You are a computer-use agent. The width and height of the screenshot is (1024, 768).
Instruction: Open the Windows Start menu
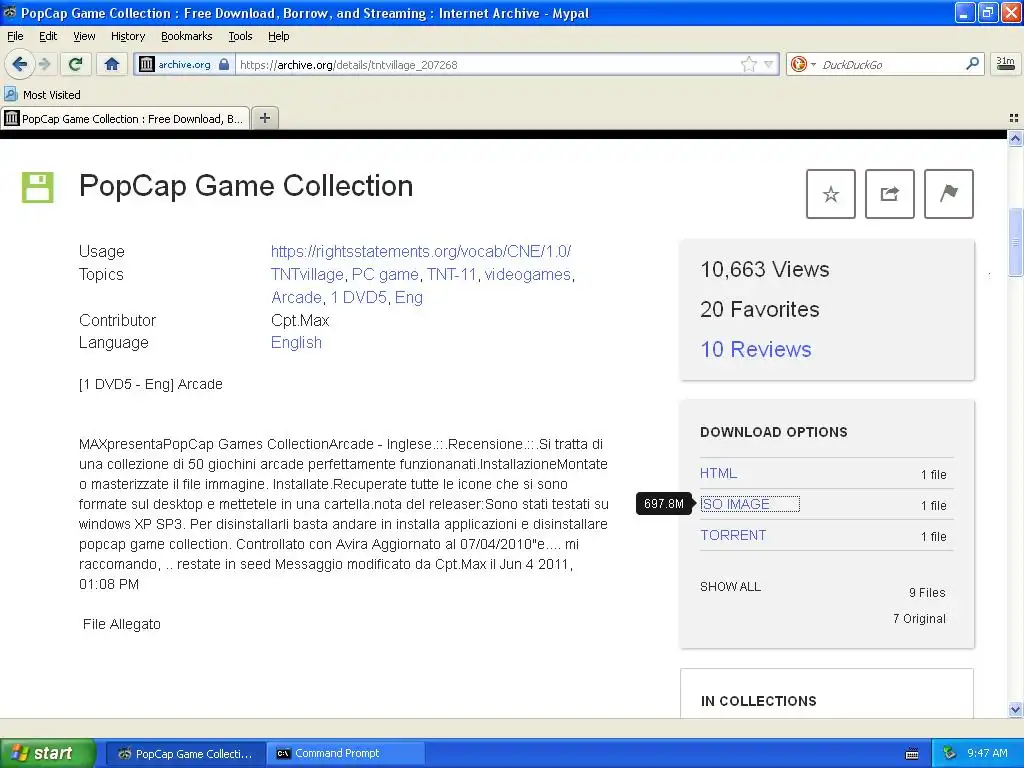pyautogui.click(x=48, y=754)
